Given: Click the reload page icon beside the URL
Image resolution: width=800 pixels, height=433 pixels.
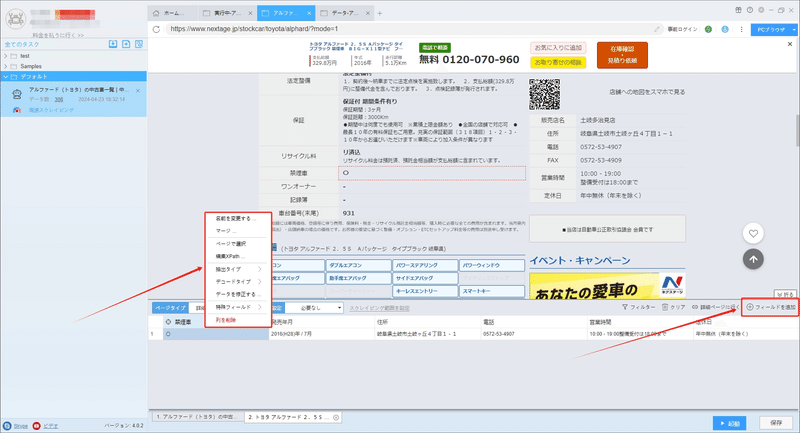Looking at the screenshot, I should 156,29.
